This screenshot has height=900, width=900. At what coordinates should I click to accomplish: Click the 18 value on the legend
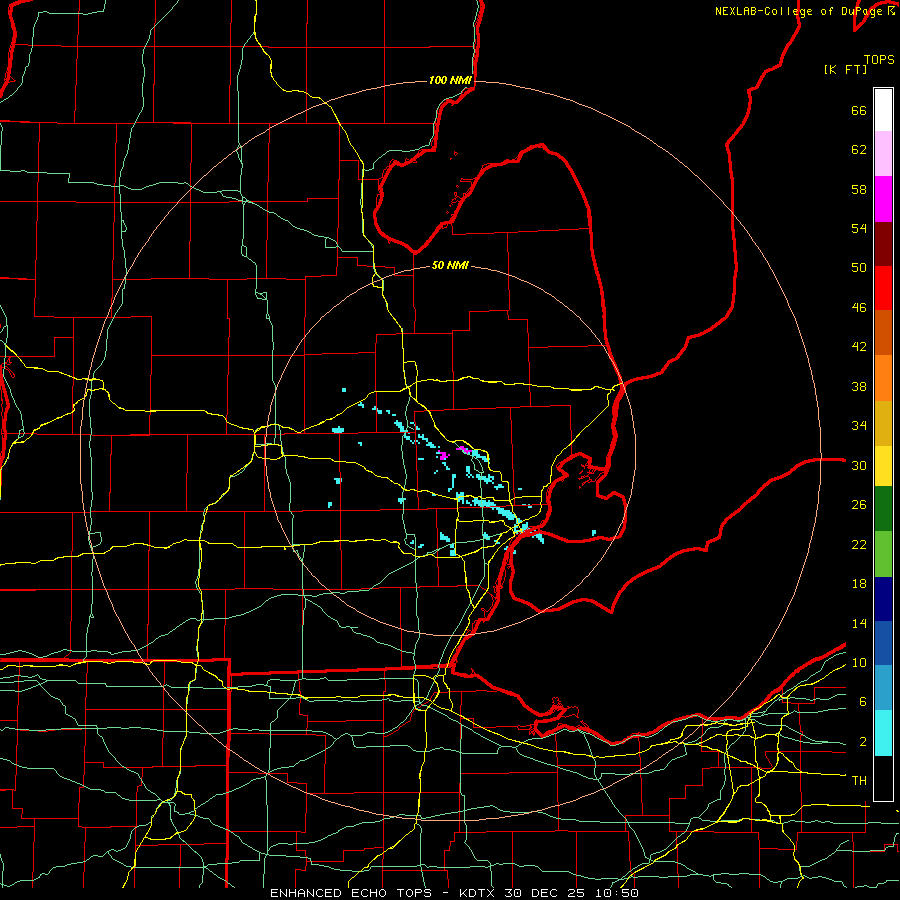point(859,584)
